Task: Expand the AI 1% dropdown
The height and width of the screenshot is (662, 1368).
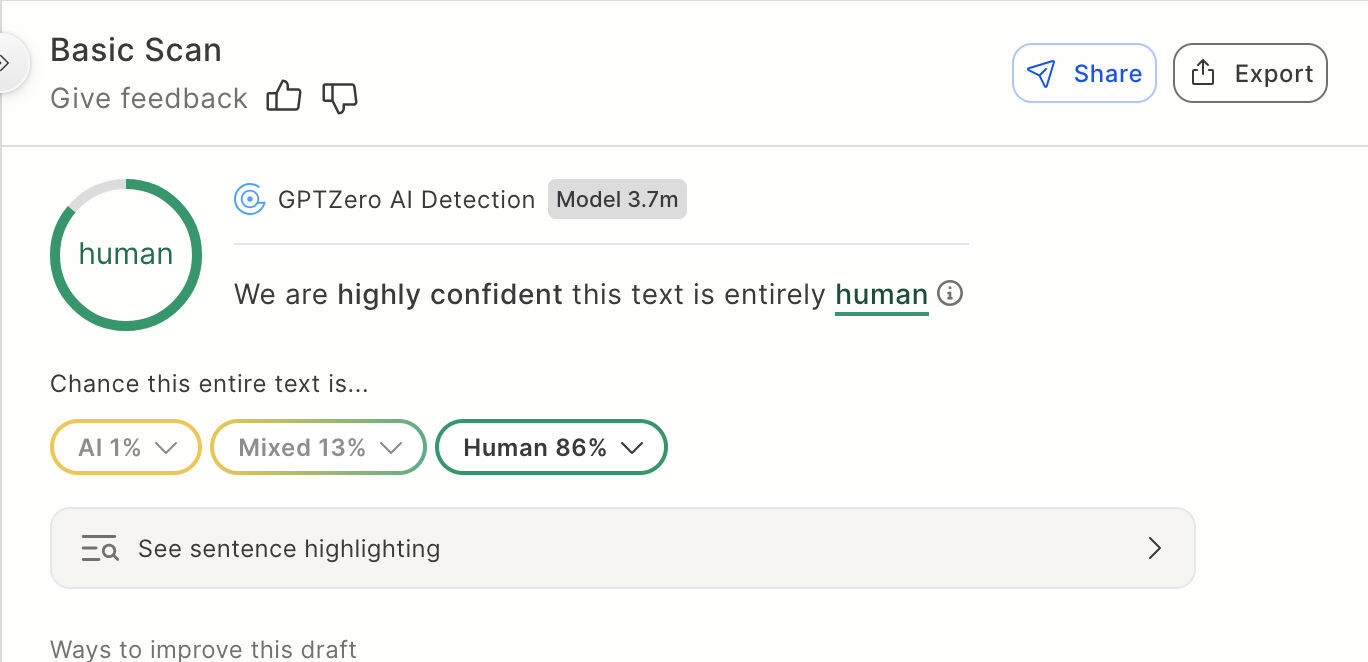Action: click(x=126, y=447)
